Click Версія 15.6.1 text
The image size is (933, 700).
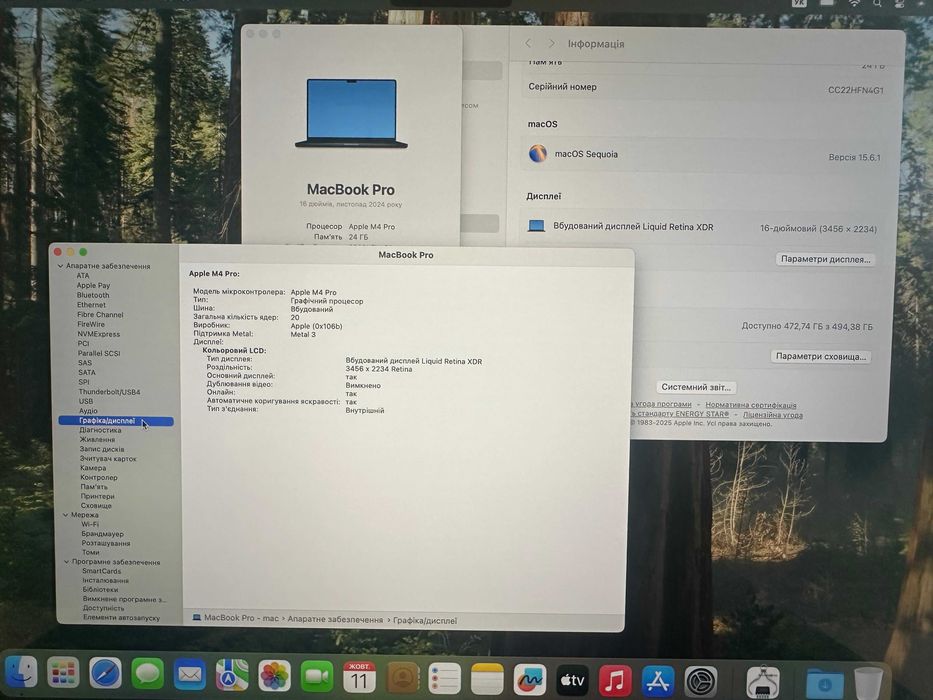pyautogui.click(x=854, y=158)
